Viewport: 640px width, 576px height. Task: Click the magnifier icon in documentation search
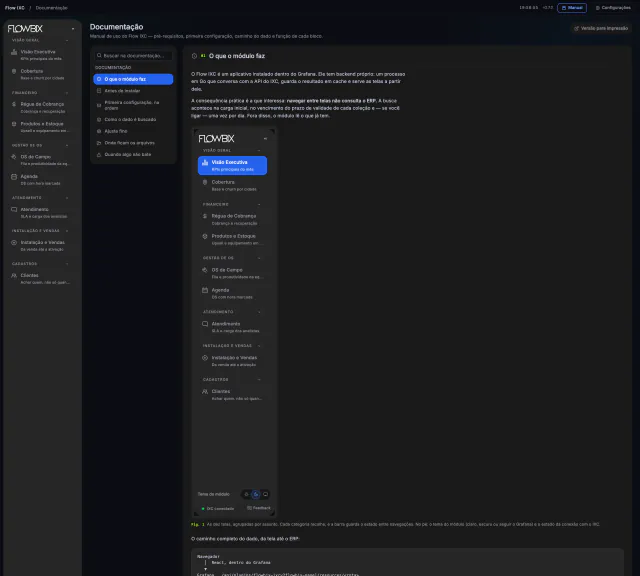coord(99,56)
